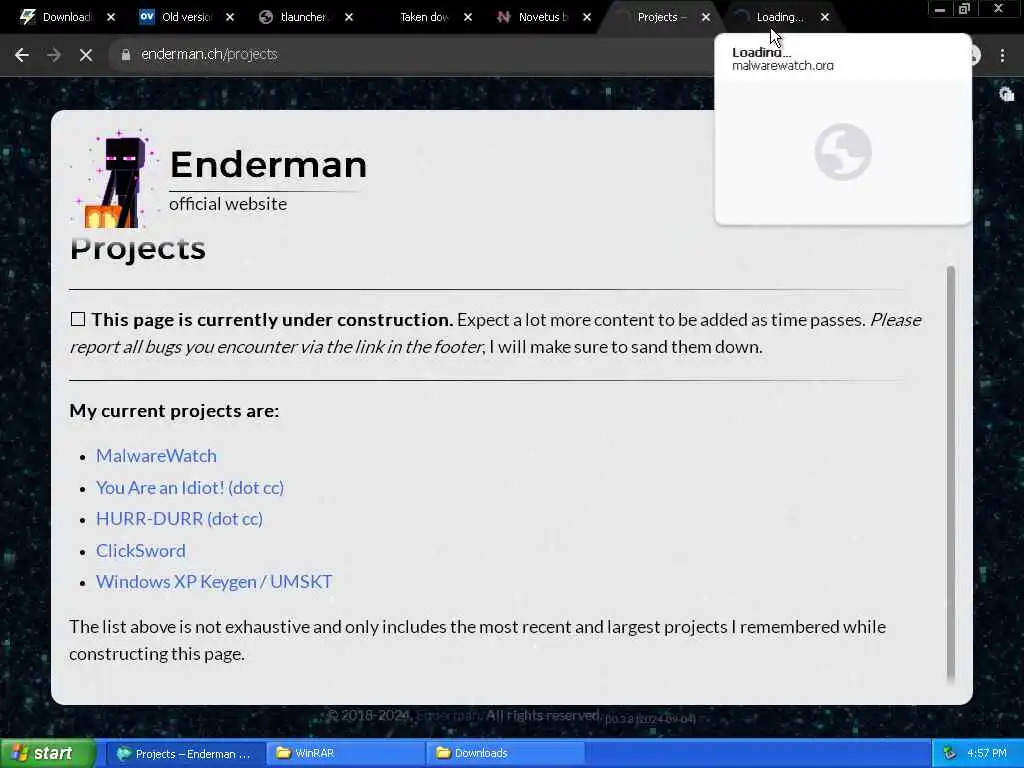The height and width of the screenshot is (768, 1024).
Task: Click the 4:57 PM taskbar clock
Action: (987, 754)
